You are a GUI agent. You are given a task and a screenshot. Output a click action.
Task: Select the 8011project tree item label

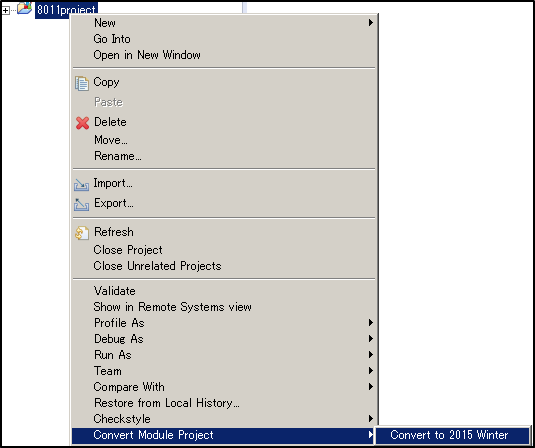pyautogui.click(x=67, y=10)
